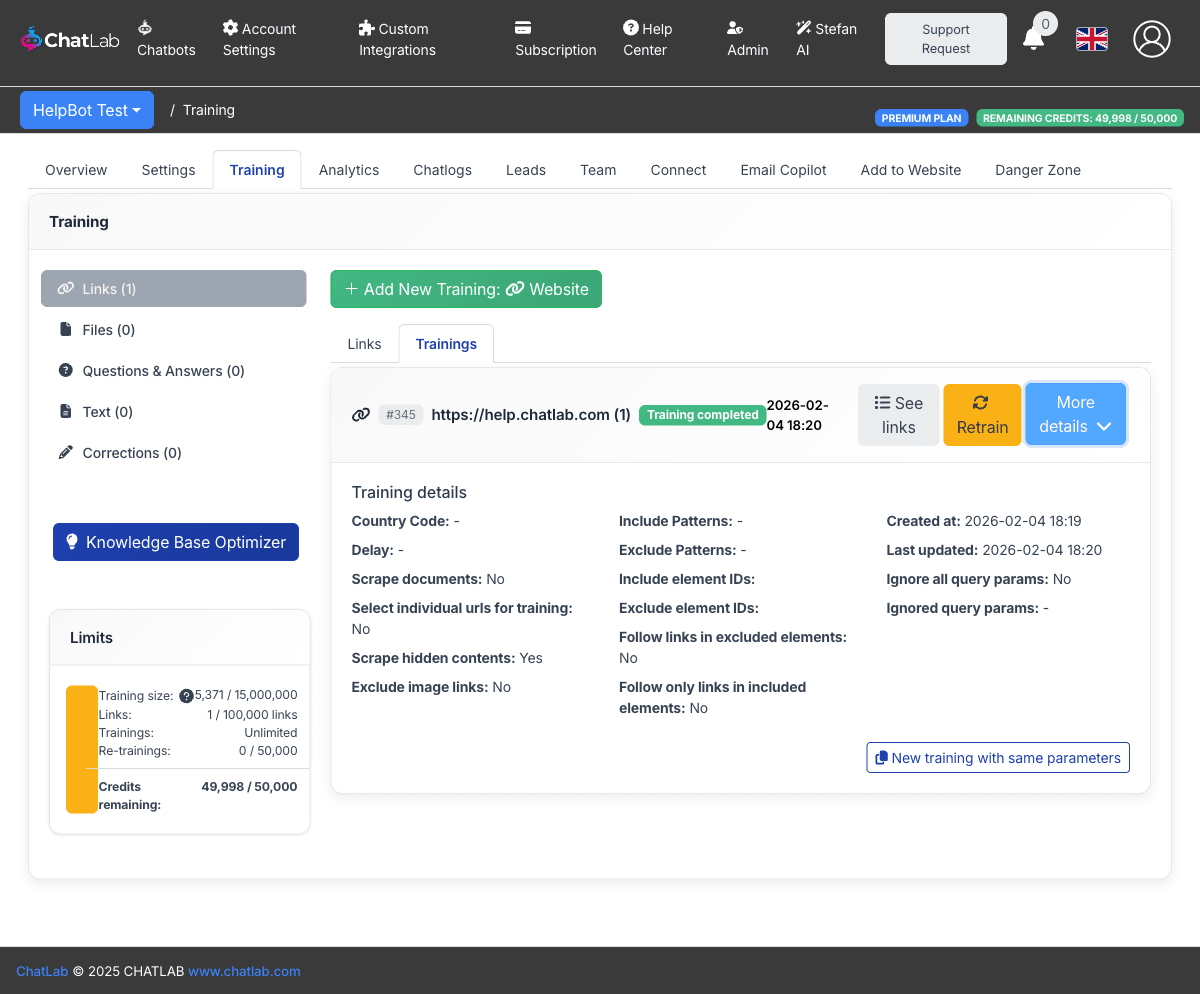Select Files (0) in training sidebar
This screenshot has width=1200, height=994.
pos(108,330)
